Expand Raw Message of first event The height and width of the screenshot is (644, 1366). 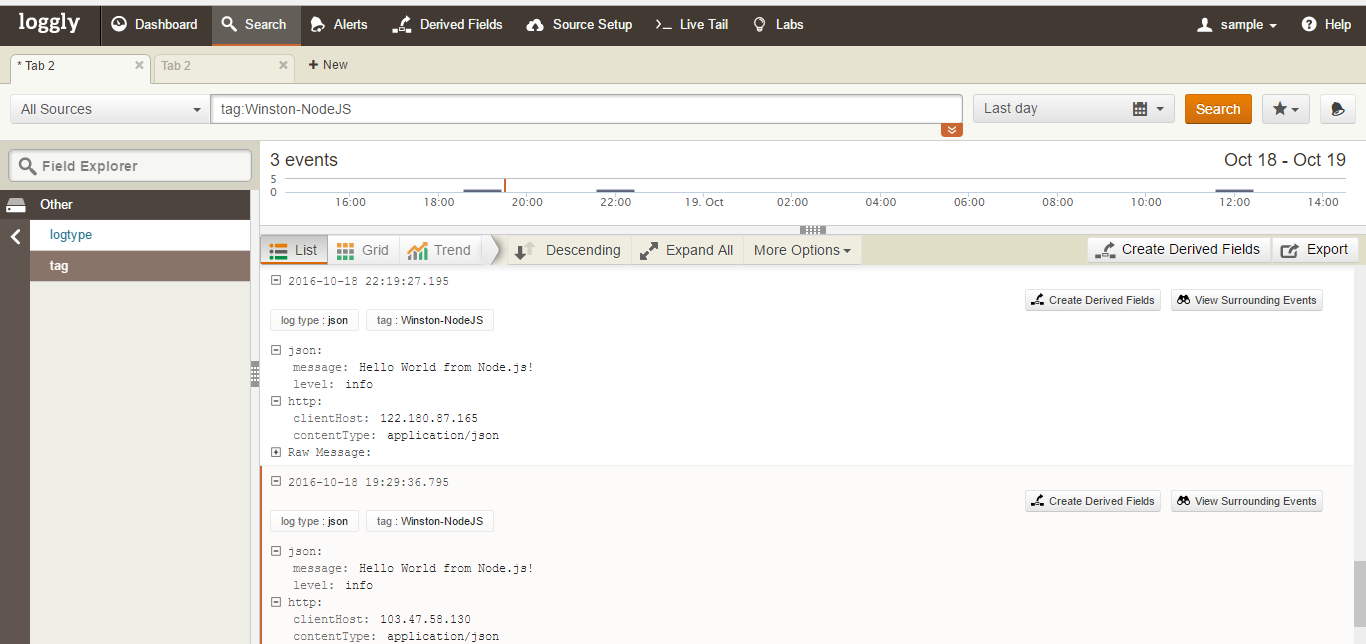[x=276, y=452]
